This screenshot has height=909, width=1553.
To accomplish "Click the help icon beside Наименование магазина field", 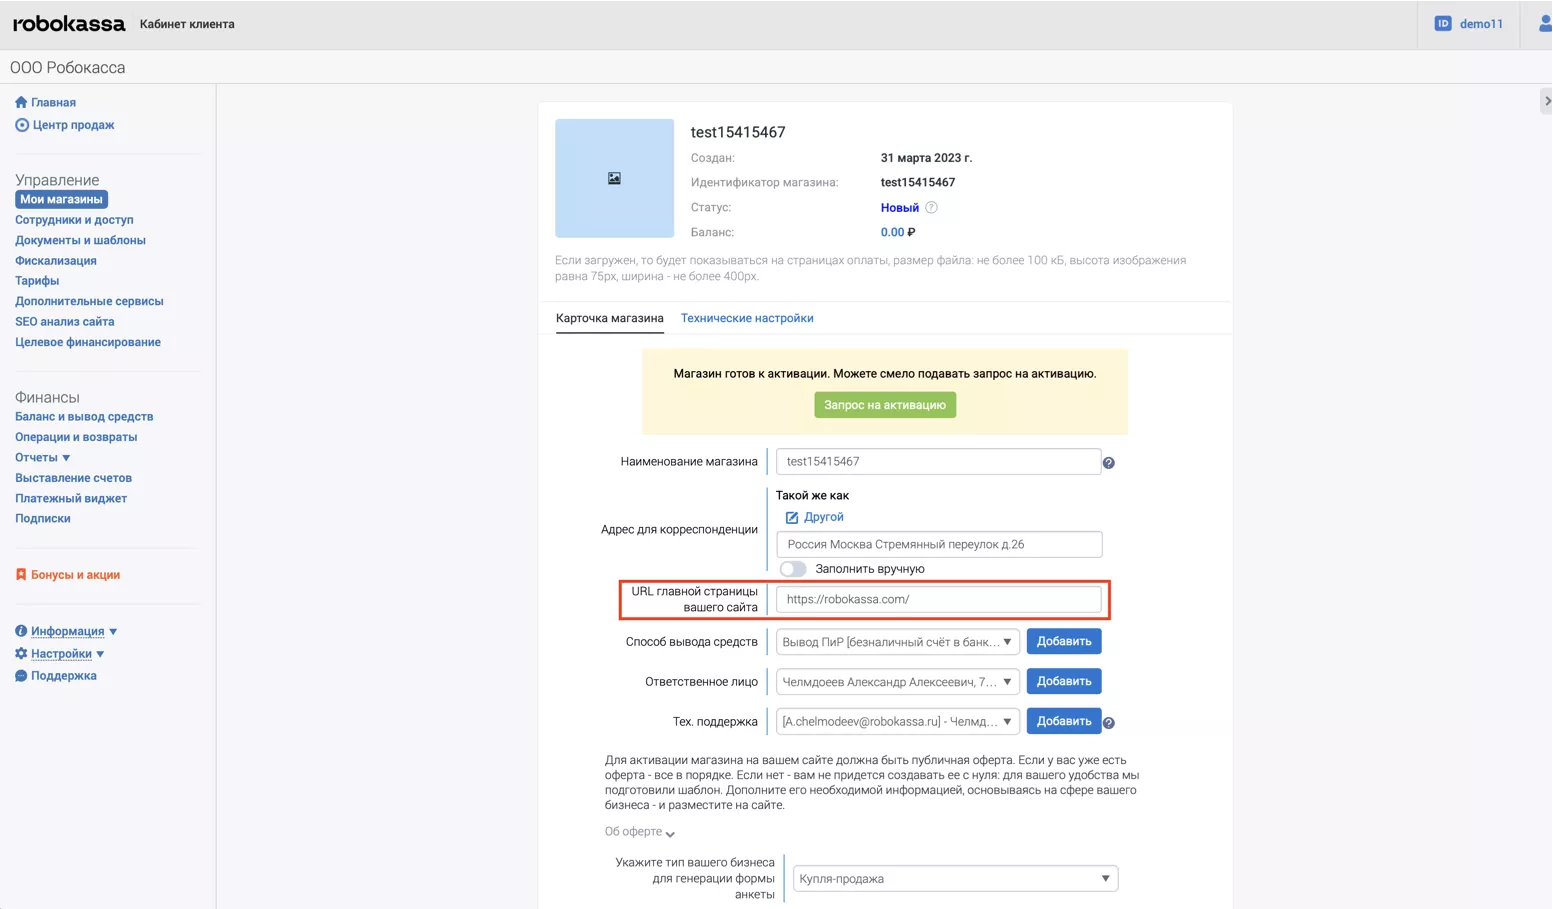I will pos(1109,463).
